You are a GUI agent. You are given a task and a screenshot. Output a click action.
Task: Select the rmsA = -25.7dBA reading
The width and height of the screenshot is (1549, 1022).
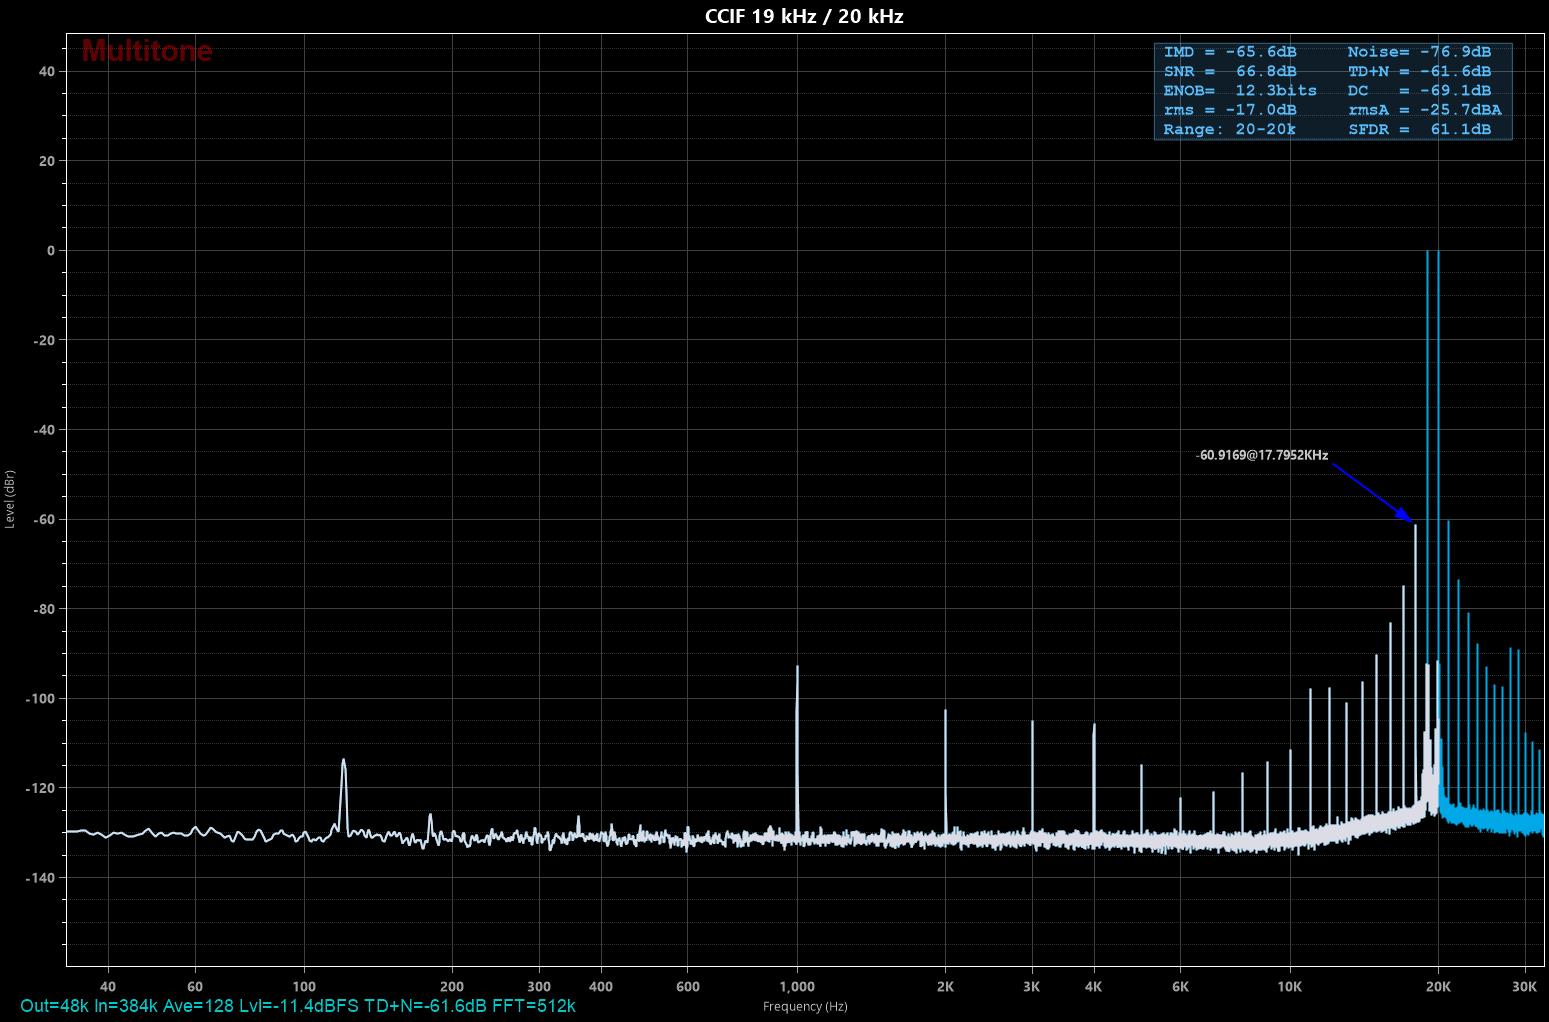click(1424, 110)
